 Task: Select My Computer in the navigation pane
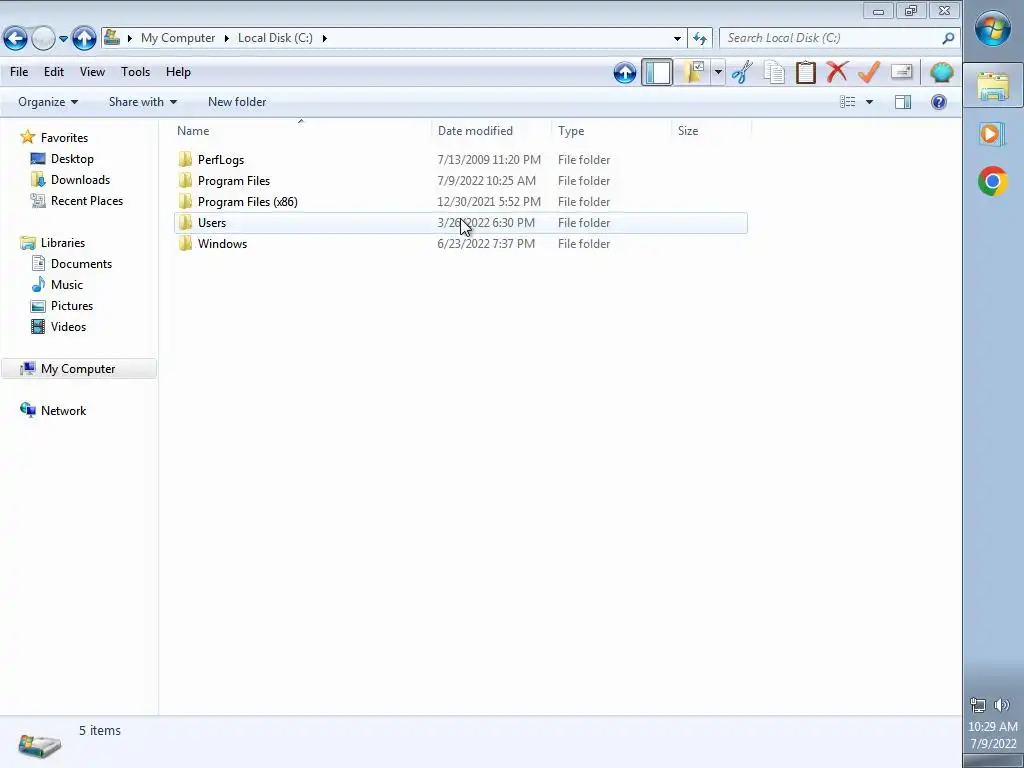(x=78, y=369)
